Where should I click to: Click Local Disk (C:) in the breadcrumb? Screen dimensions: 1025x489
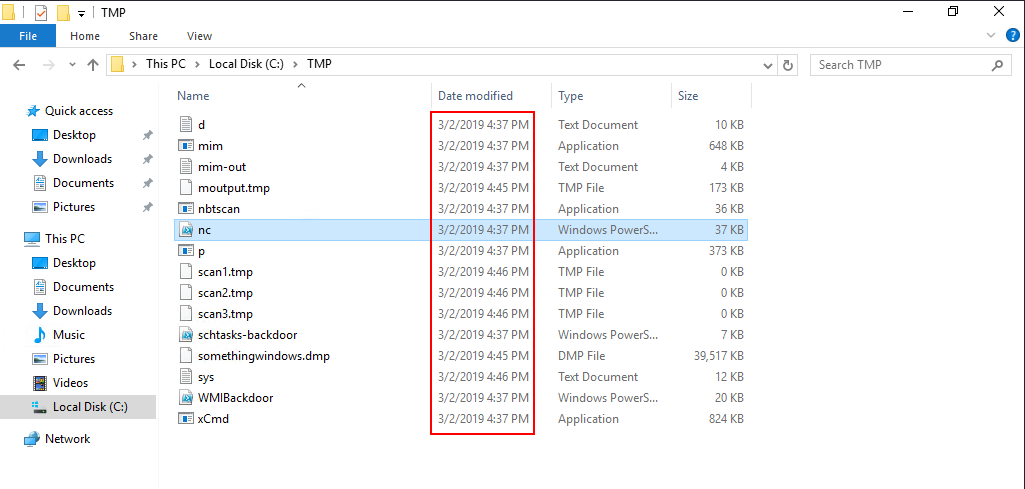pyautogui.click(x=246, y=64)
